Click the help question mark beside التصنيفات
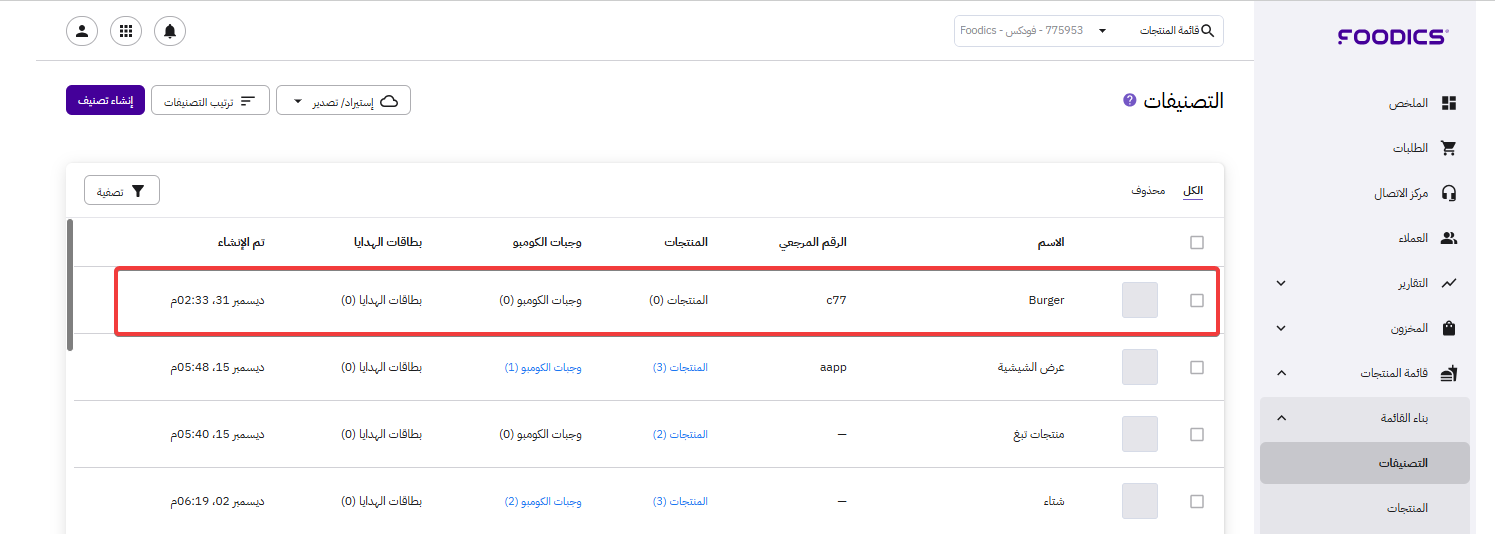Image resolution: width=1495 pixels, height=534 pixels. [1130, 100]
